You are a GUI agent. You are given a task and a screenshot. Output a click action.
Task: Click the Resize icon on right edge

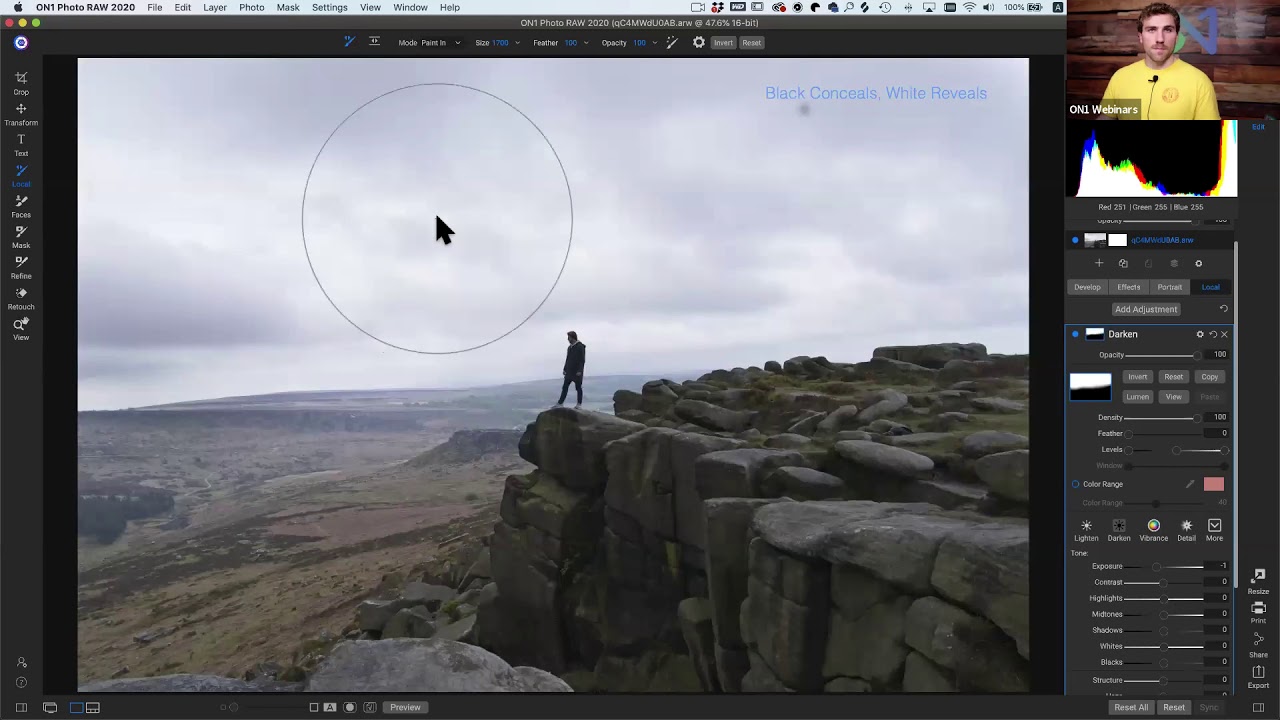pyautogui.click(x=1258, y=581)
